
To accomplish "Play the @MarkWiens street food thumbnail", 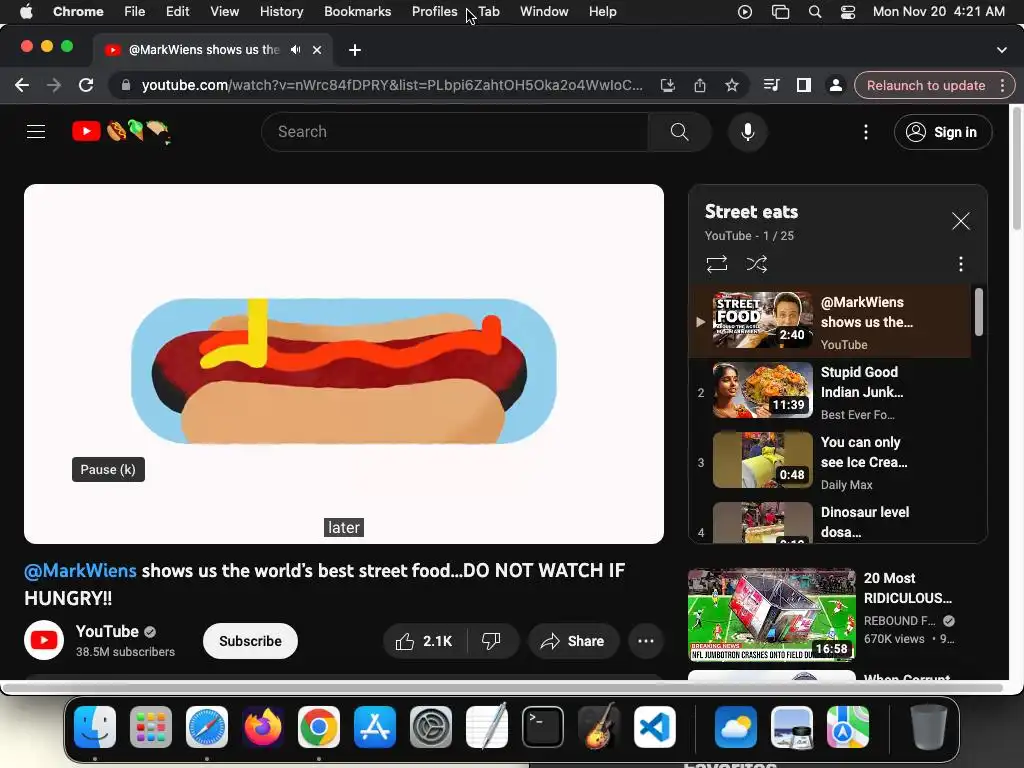I will (x=763, y=320).
